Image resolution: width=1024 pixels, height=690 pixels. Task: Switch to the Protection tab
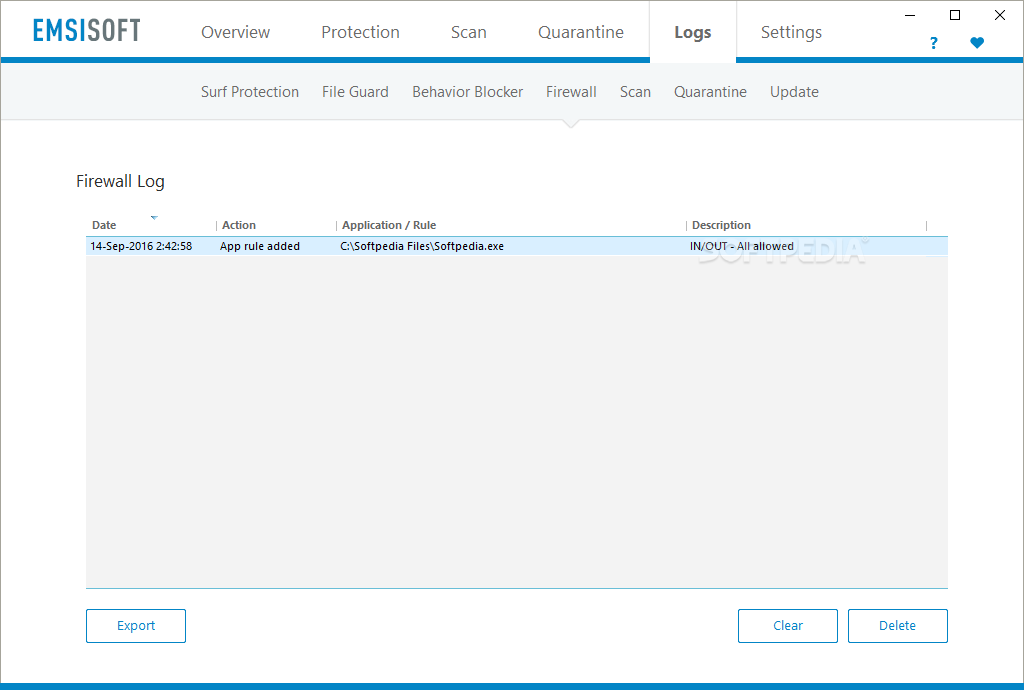(x=360, y=32)
